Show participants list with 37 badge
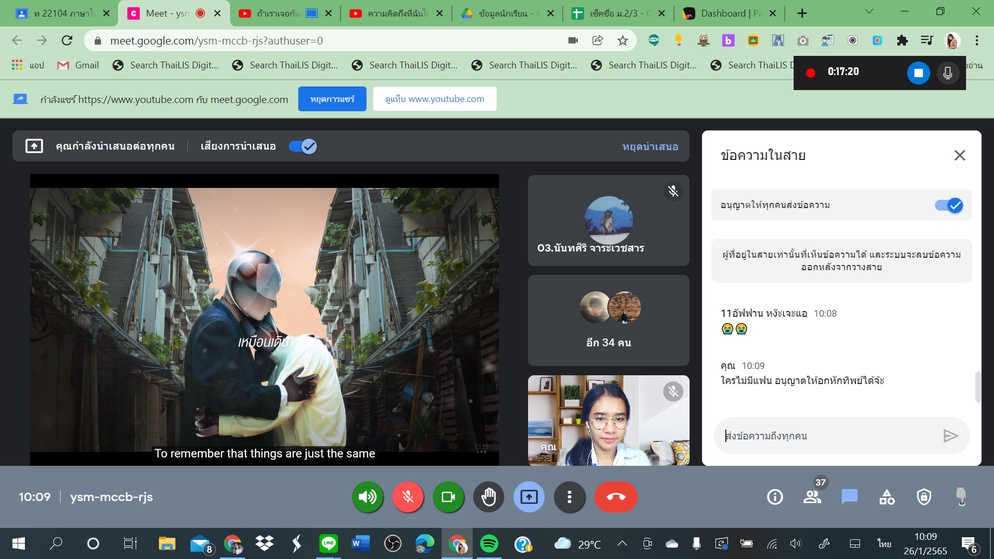This screenshot has width=994, height=559. point(813,496)
